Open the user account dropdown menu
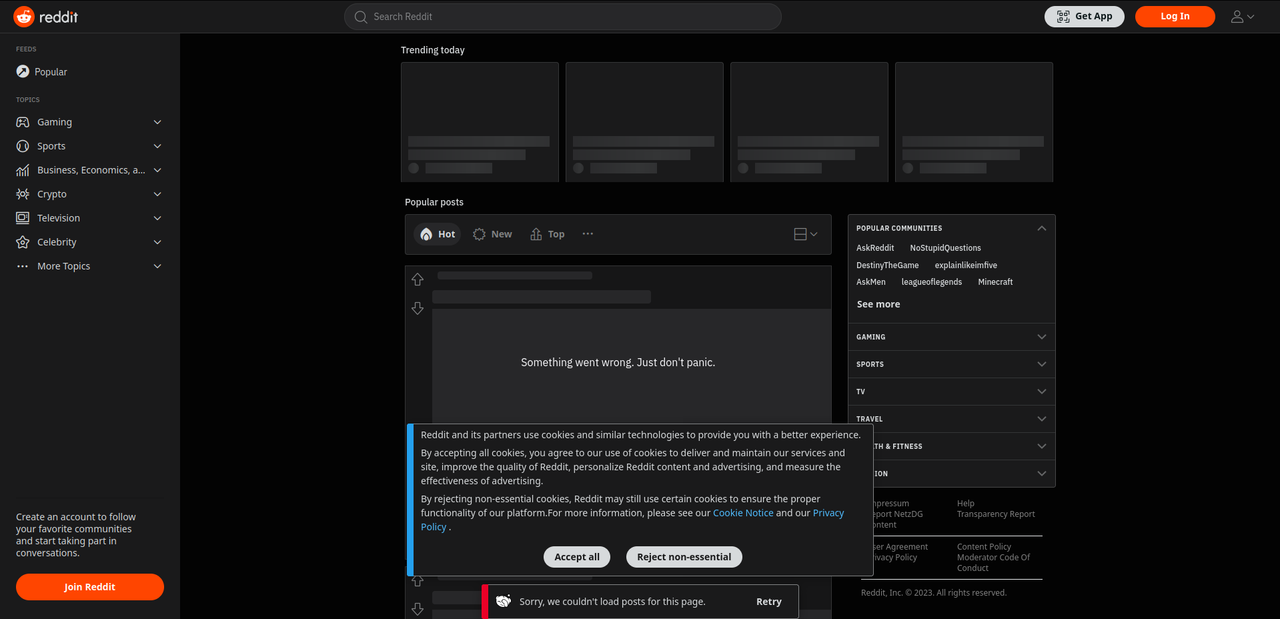This screenshot has height=619, width=1280. pyautogui.click(x=1242, y=16)
